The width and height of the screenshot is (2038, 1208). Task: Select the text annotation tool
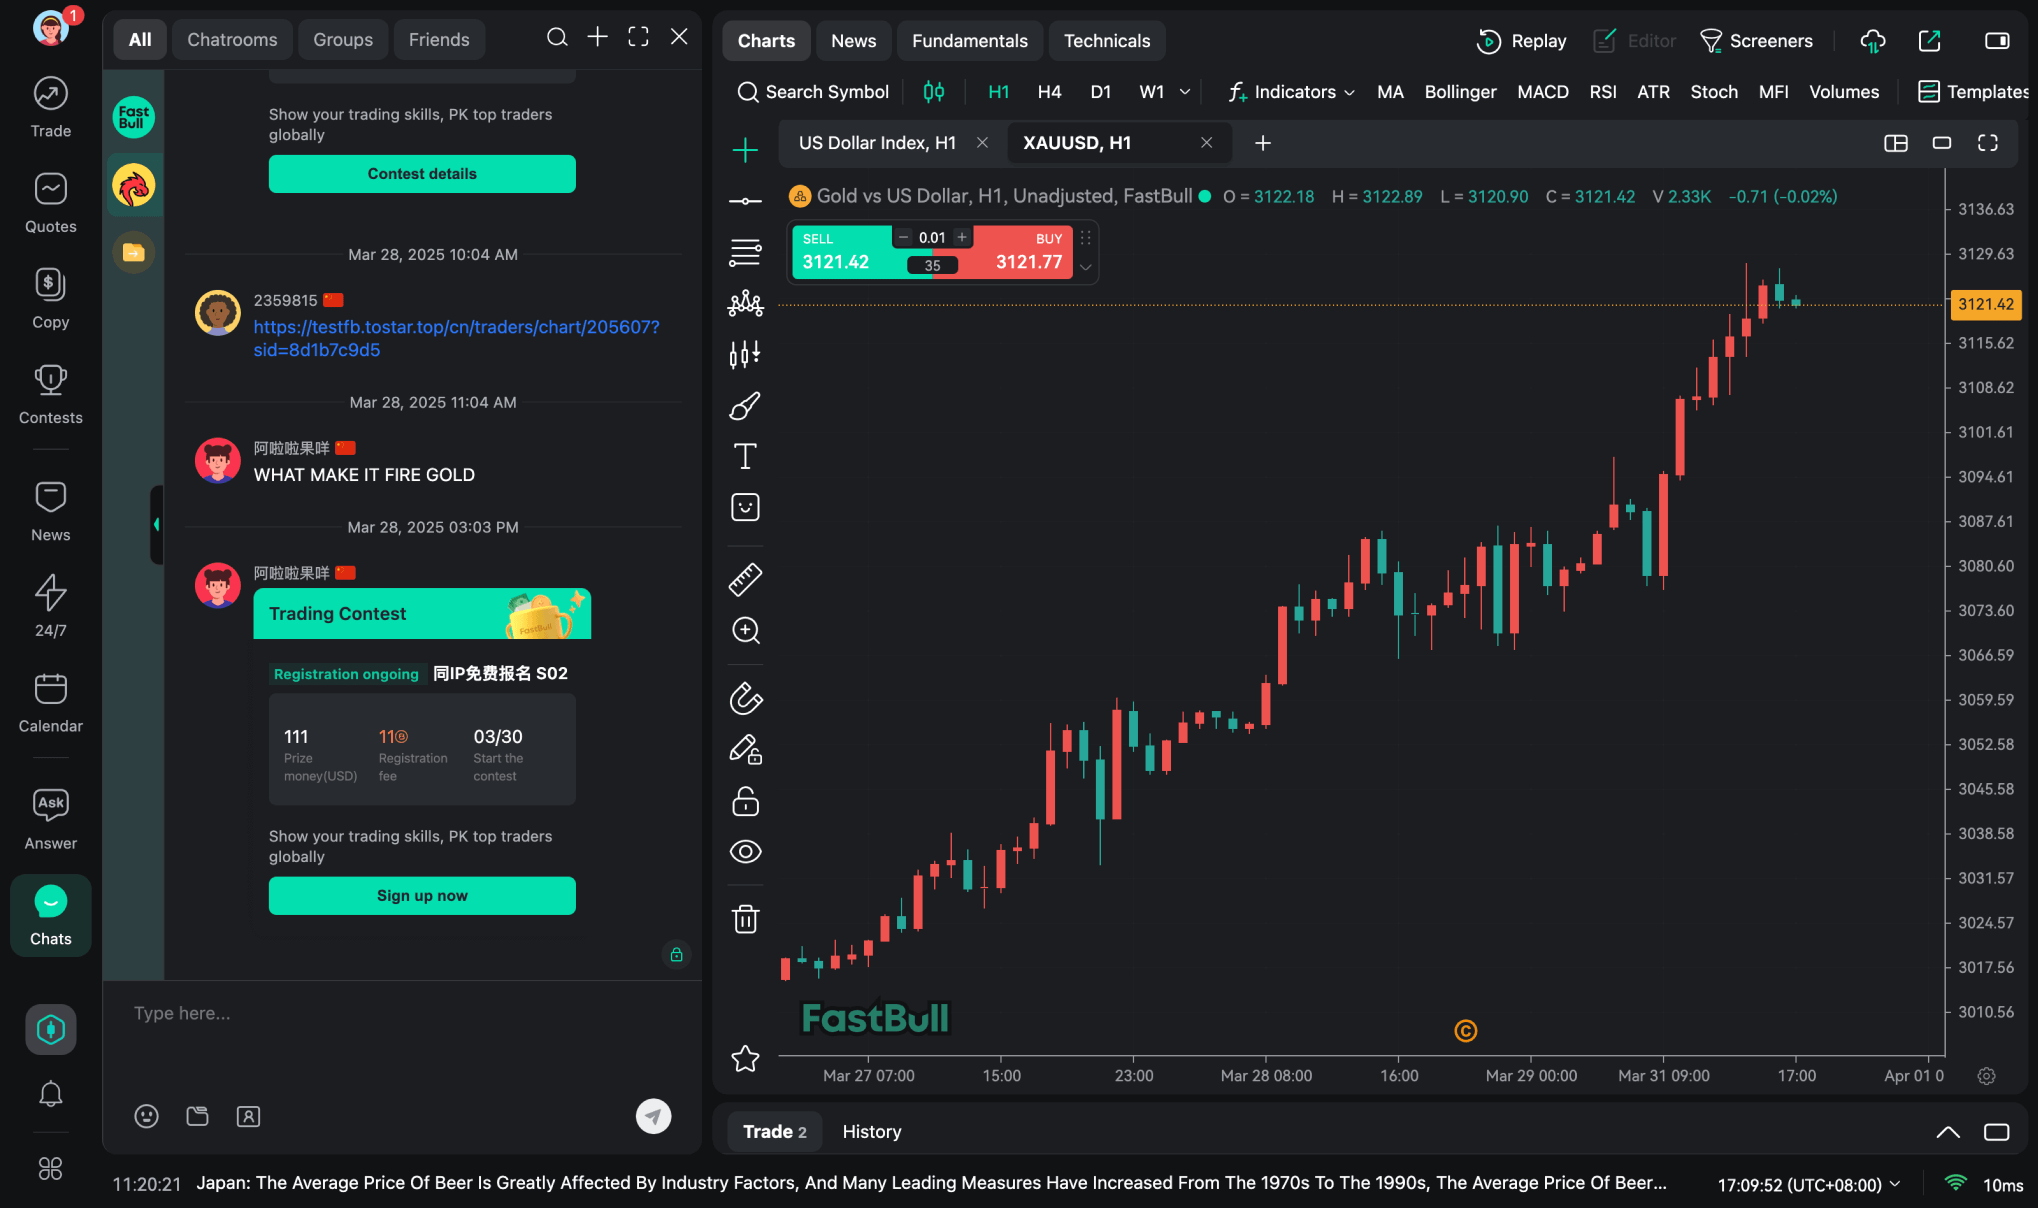[745, 456]
